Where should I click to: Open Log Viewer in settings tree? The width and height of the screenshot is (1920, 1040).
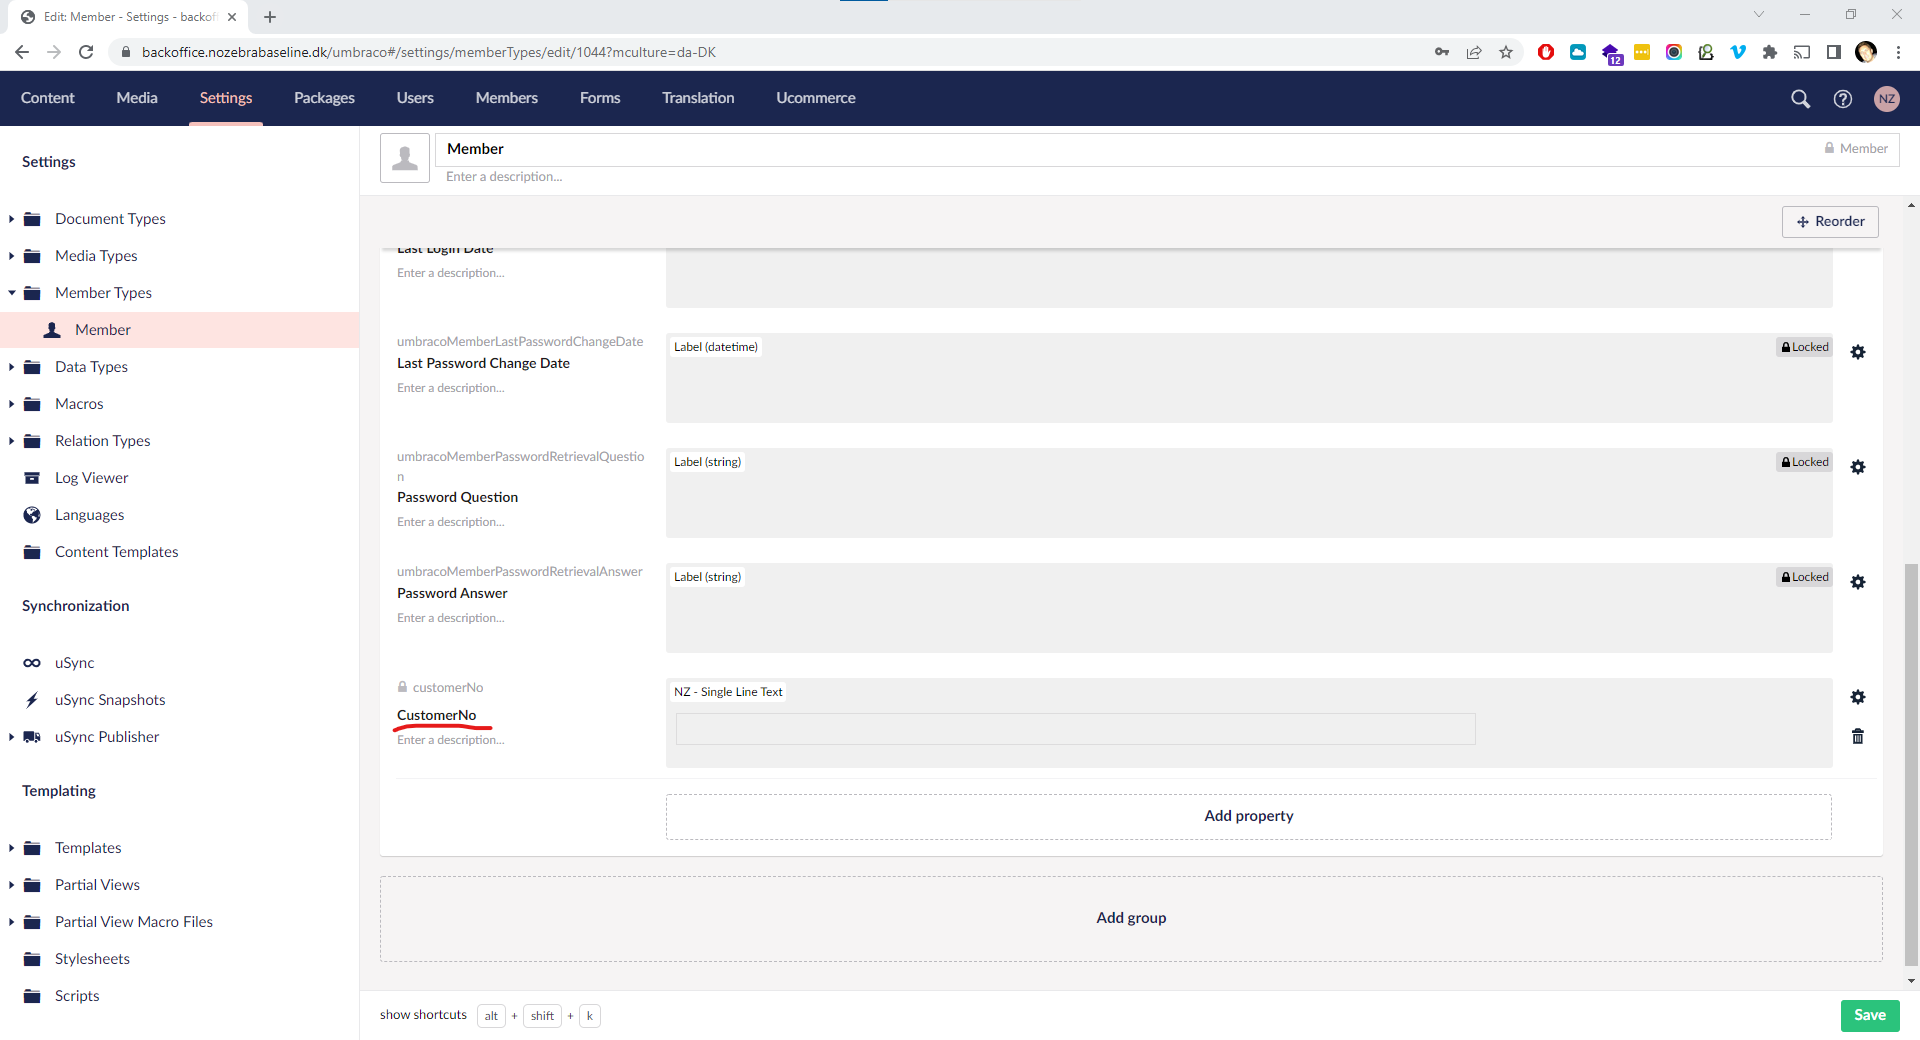point(91,478)
